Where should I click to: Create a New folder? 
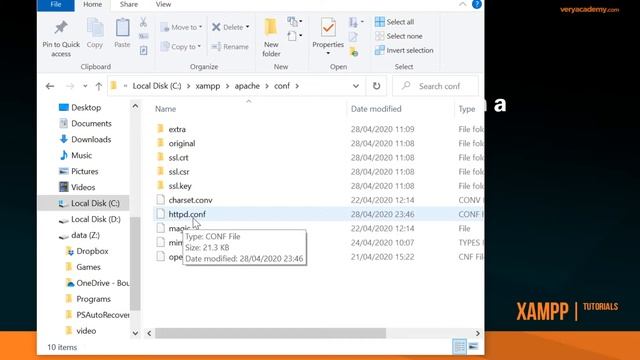coord(271,38)
